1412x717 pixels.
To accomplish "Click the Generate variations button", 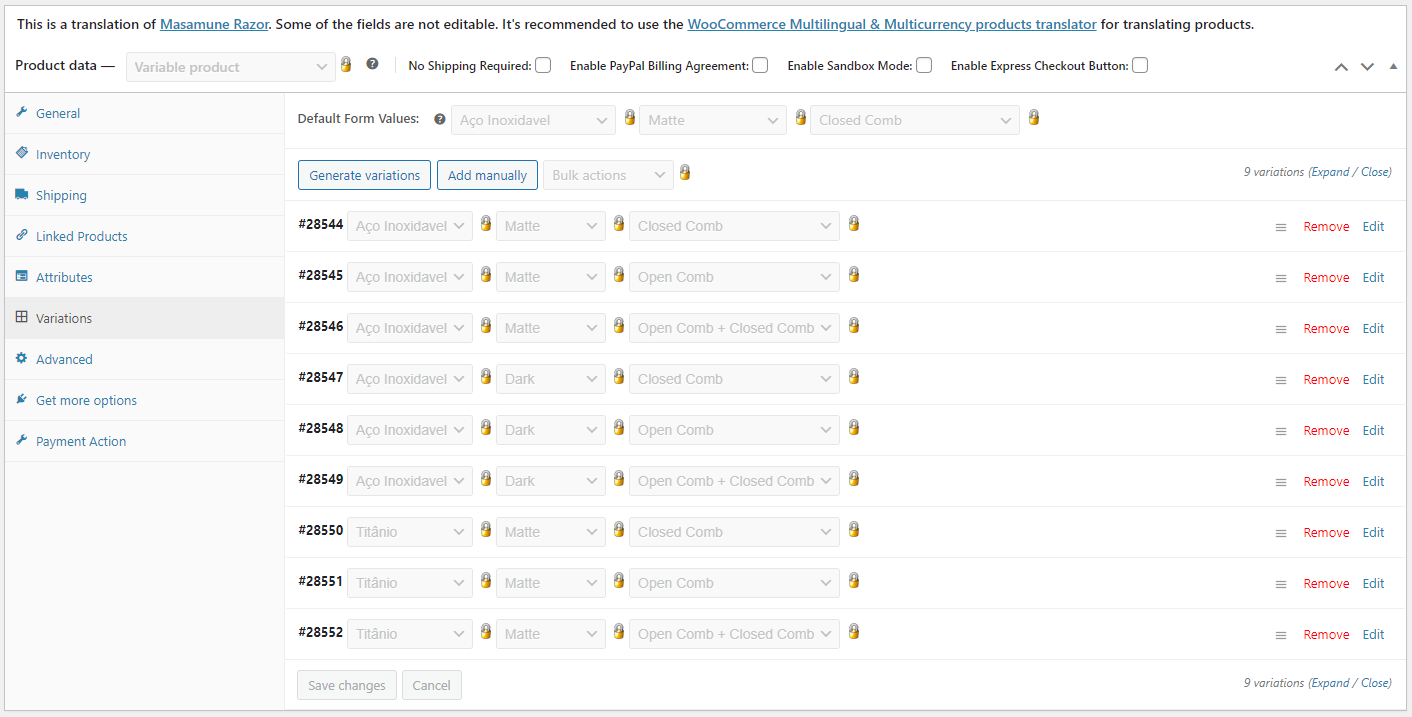I will [x=364, y=175].
